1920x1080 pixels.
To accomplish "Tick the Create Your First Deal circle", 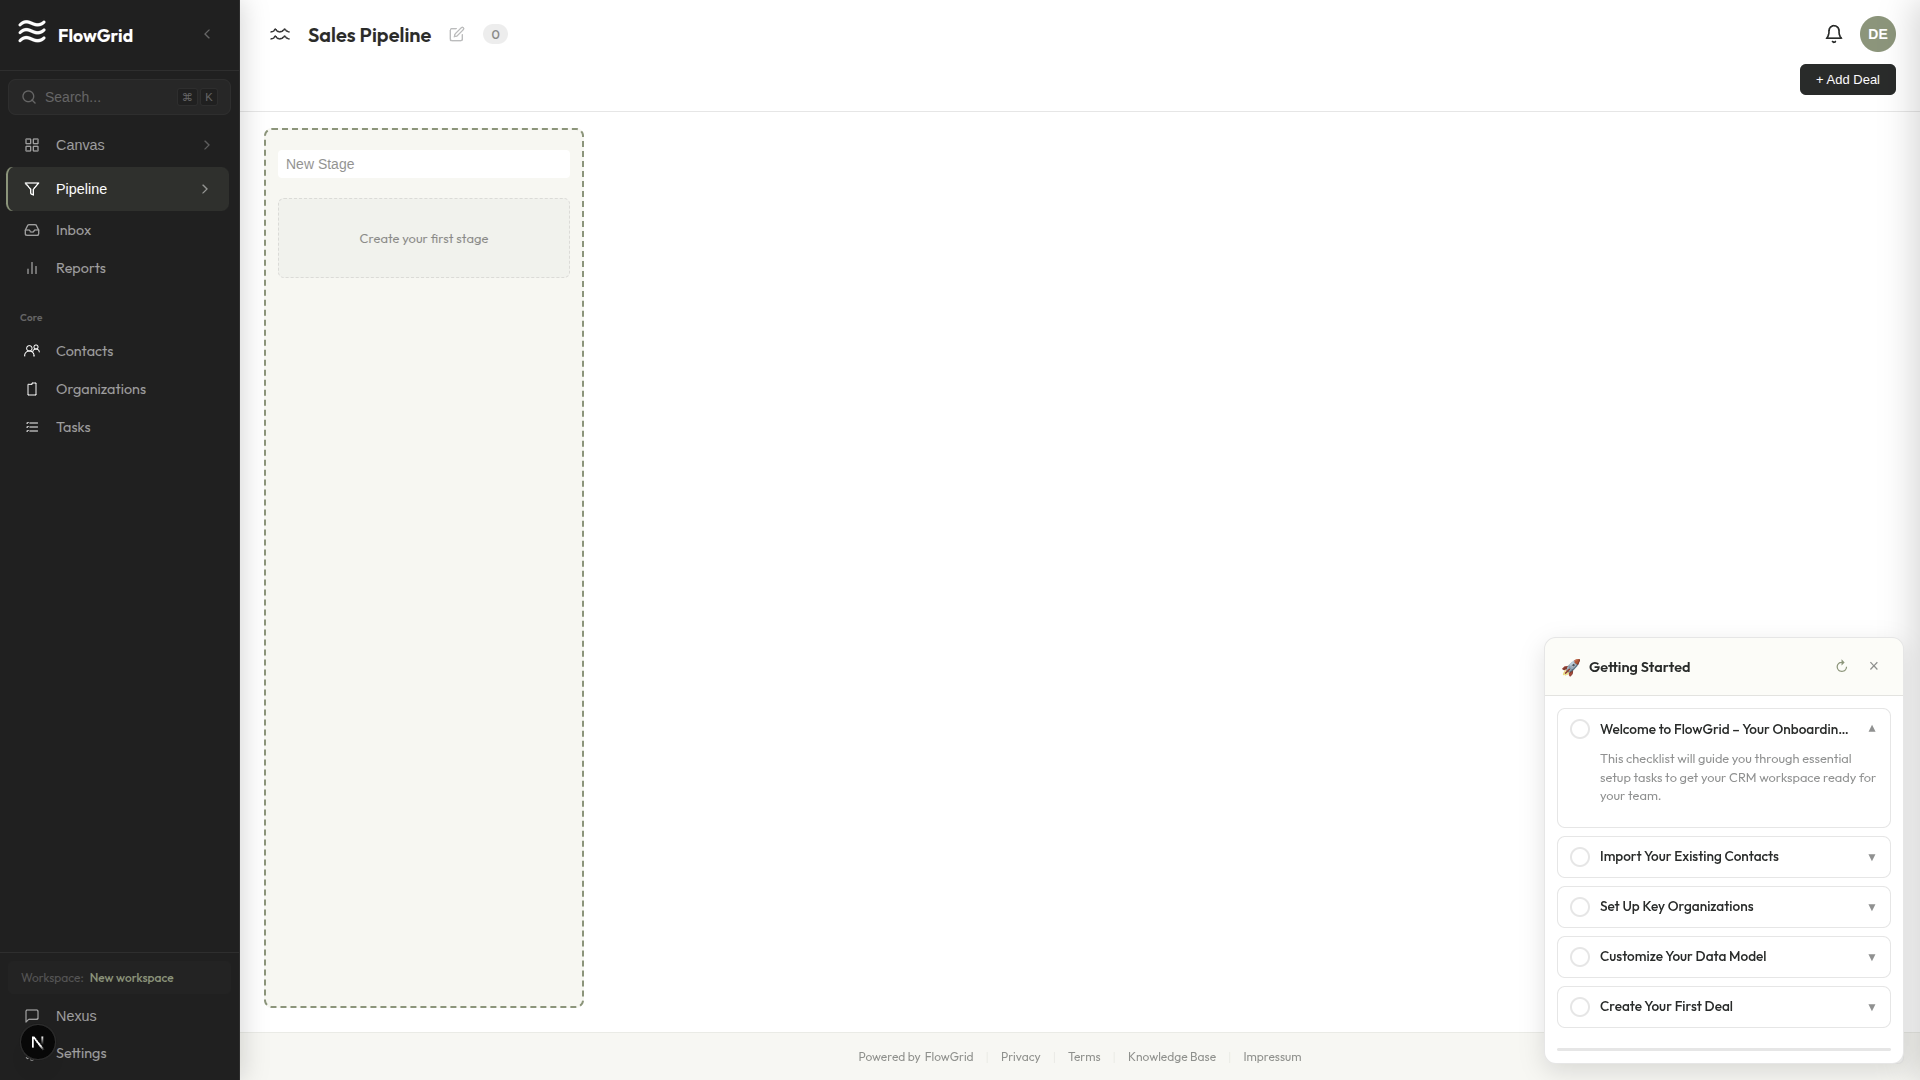I will click(1579, 1007).
